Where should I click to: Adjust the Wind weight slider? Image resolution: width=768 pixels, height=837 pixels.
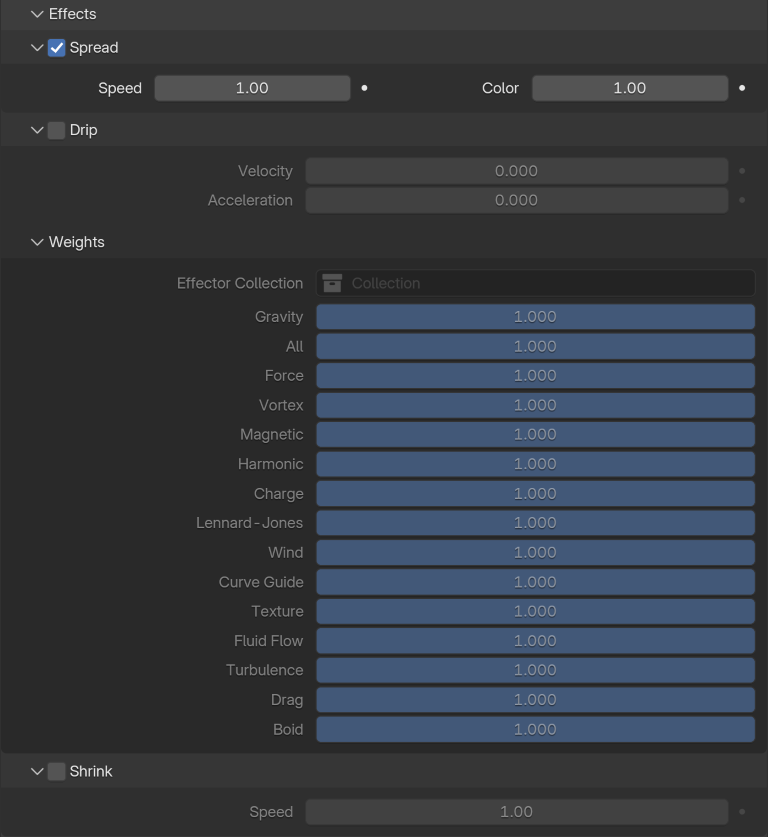click(535, 552)
